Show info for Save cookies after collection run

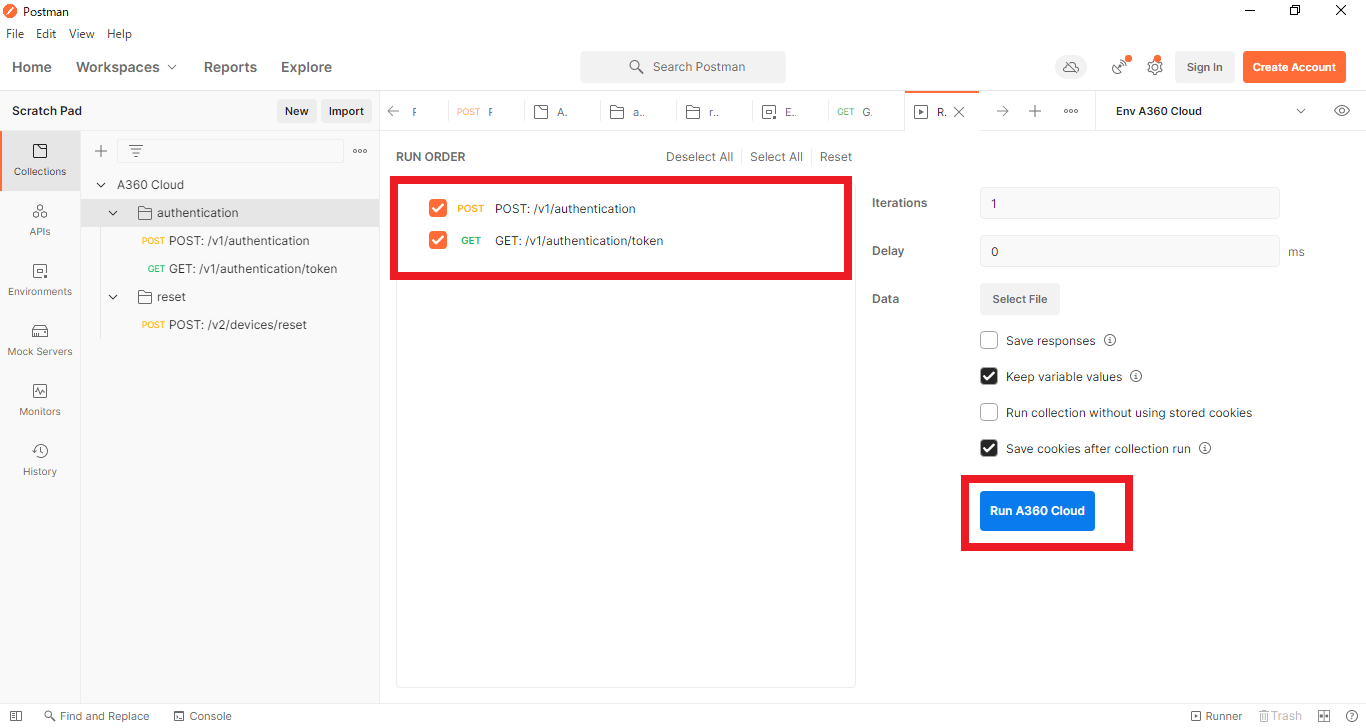[x=1205, y=449]
